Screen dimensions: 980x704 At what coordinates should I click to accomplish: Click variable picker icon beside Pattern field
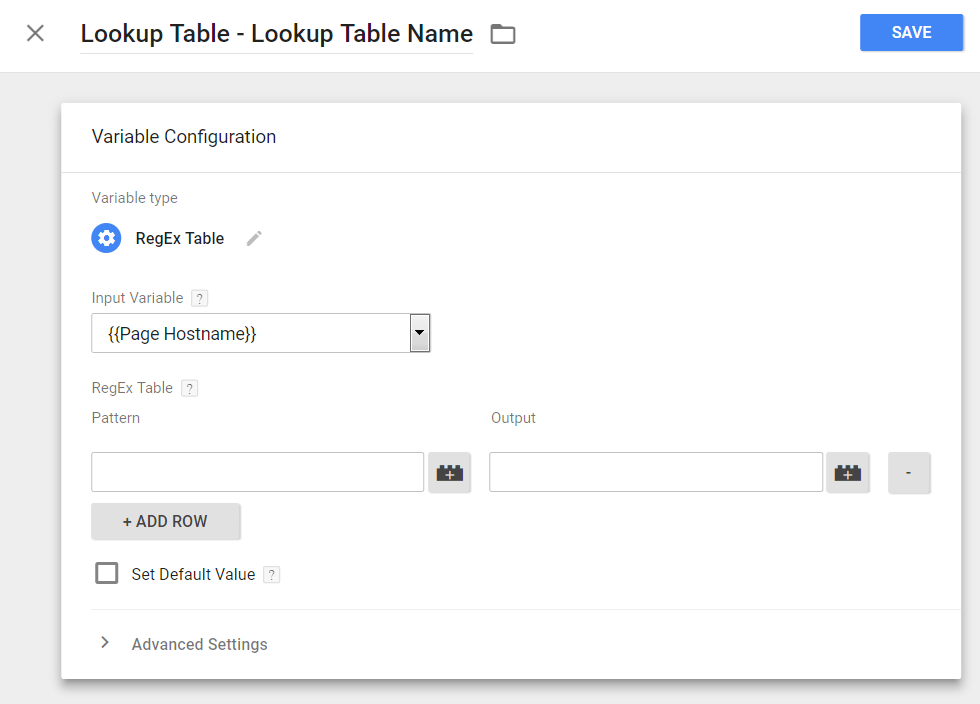coord(450,473)
